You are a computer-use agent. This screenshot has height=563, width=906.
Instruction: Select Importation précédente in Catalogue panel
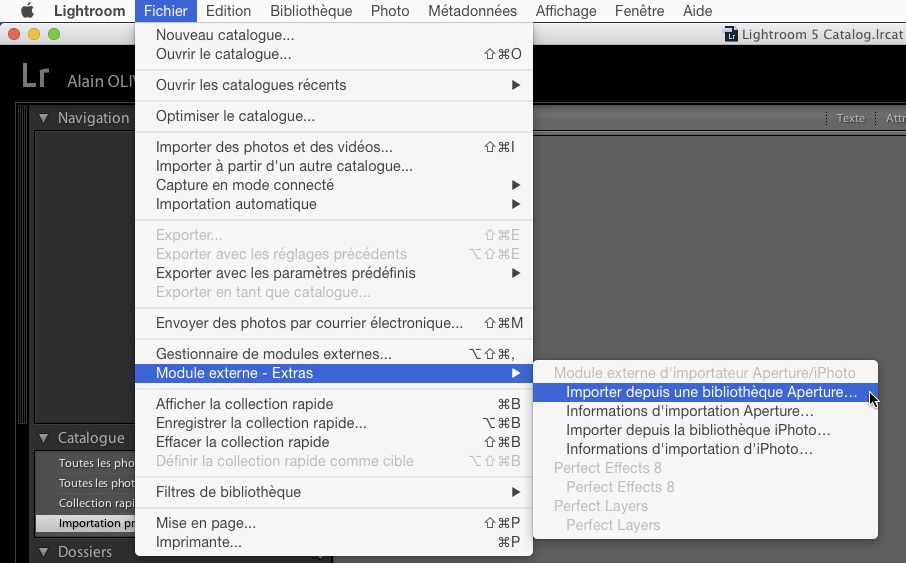[86, 523]
